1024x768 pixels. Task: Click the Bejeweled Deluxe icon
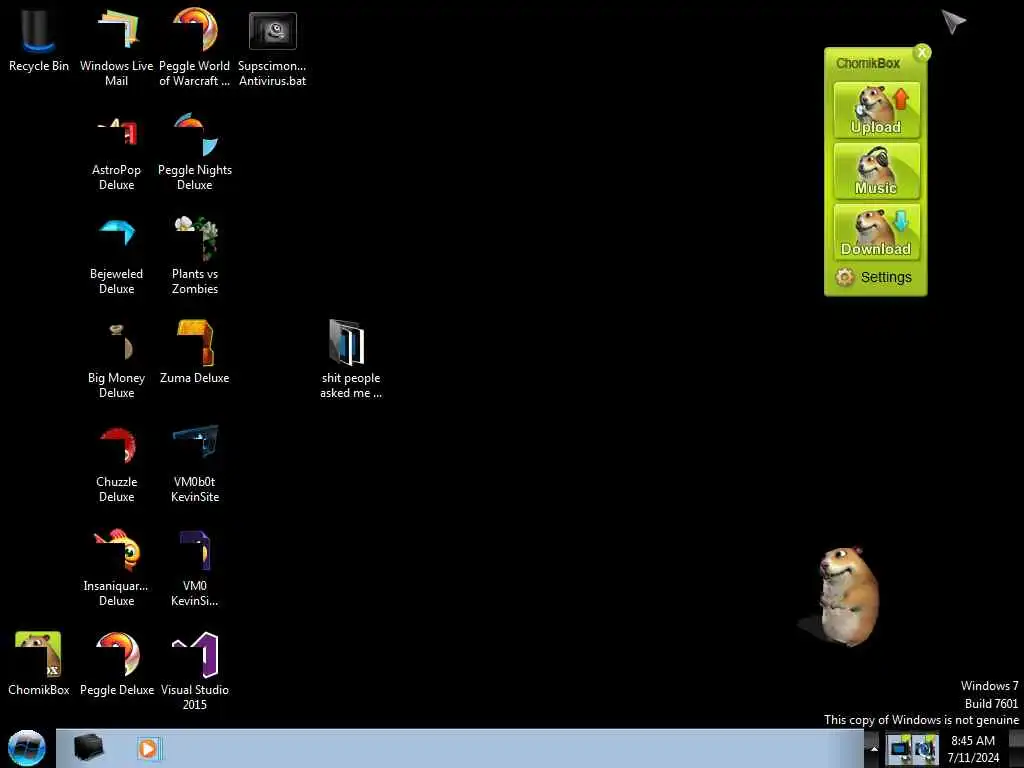pyautogui.click(x=116, y=255)
